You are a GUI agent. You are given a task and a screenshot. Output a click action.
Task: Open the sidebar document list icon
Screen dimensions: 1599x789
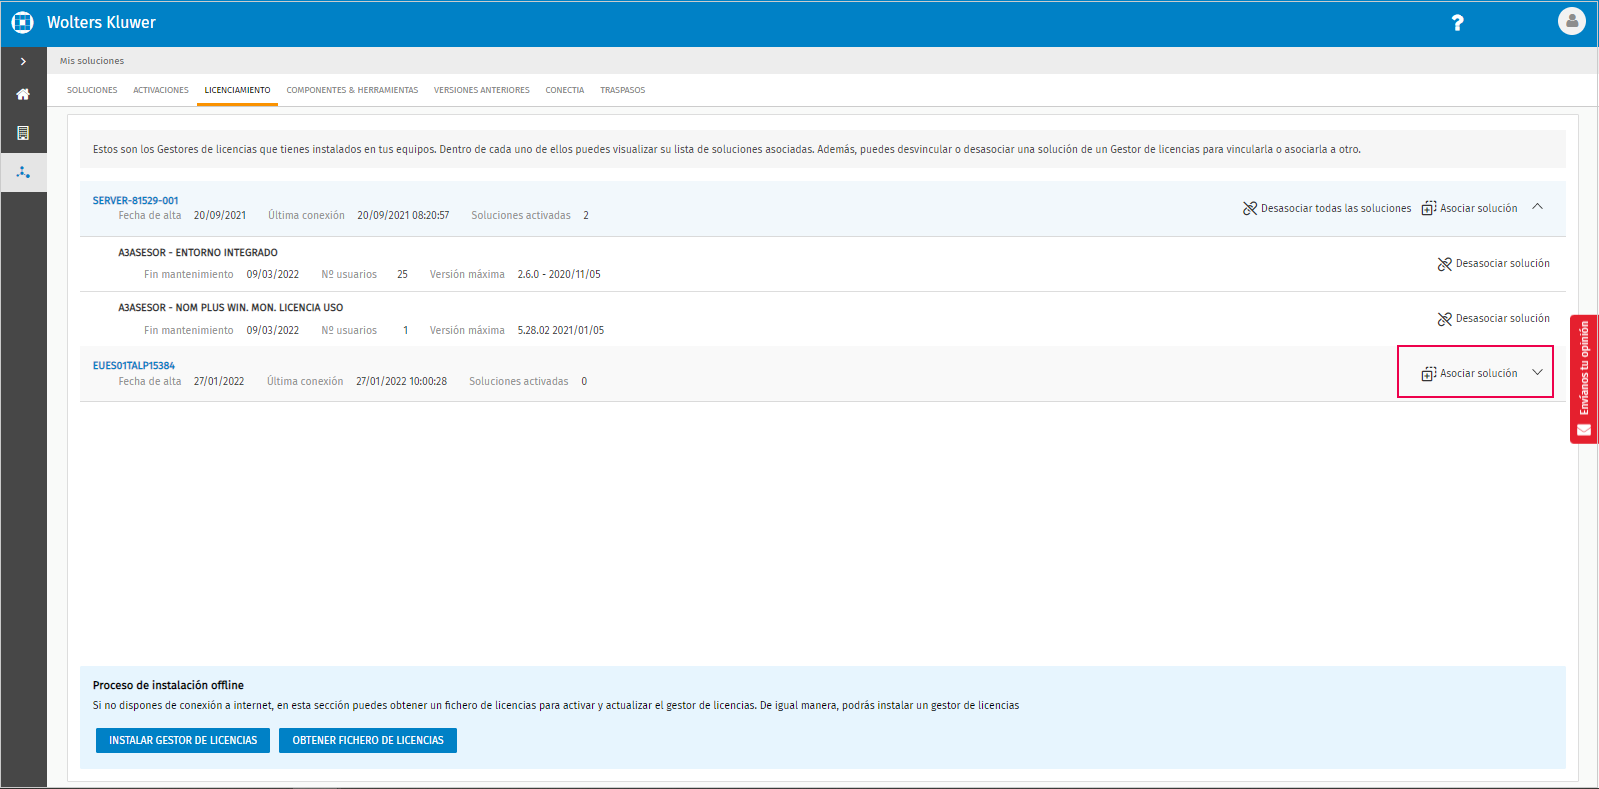click(x=23, y=133)
